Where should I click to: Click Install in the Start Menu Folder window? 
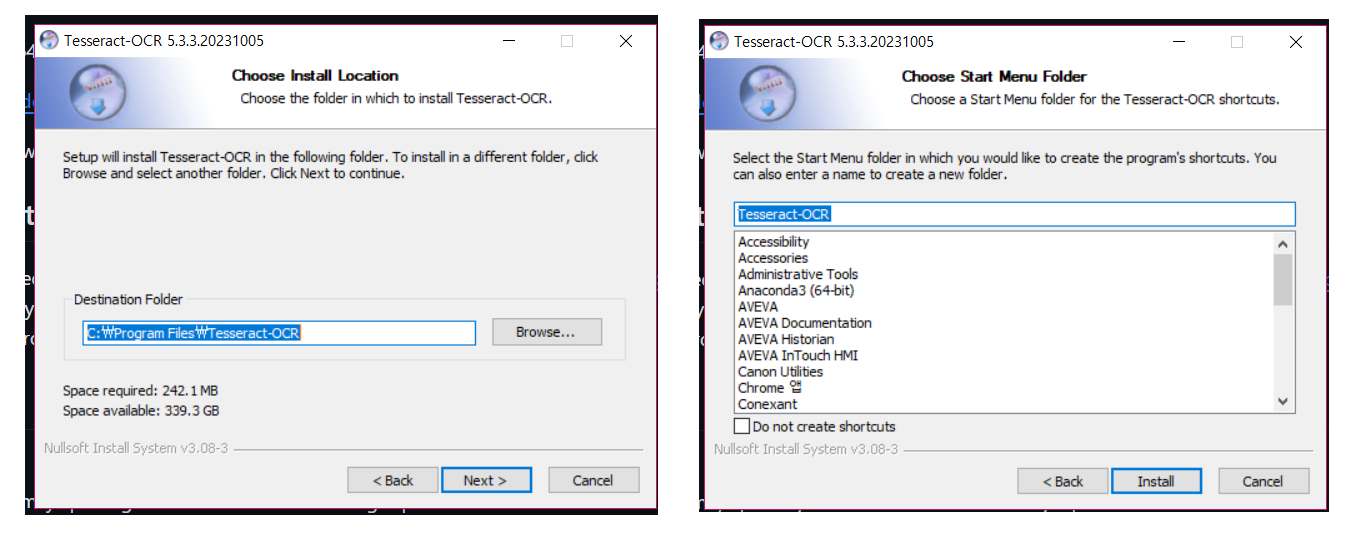click(x=1156, y=481)
